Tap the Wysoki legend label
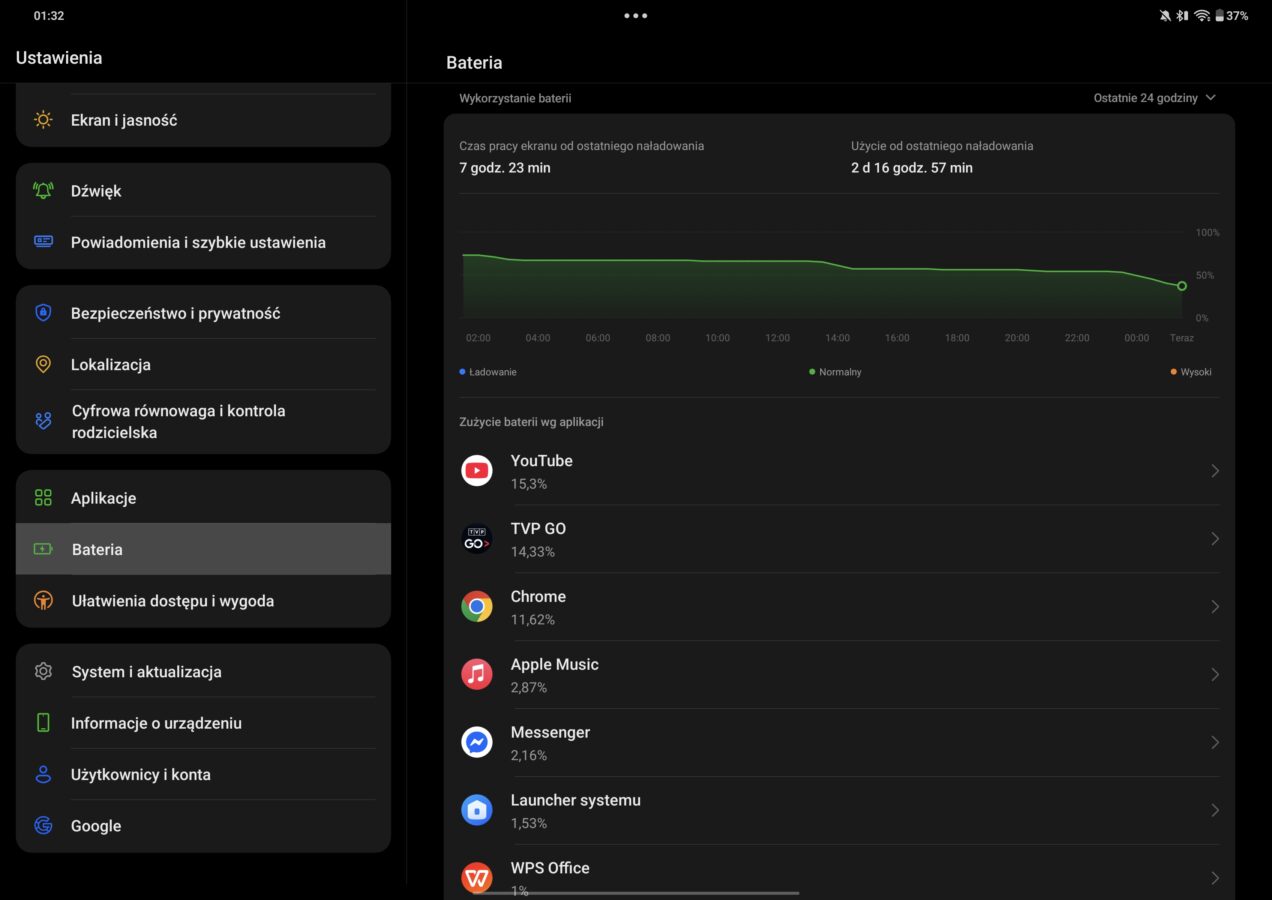The width and height of the screenshot is (1272, 900). tap(1196, 372)
